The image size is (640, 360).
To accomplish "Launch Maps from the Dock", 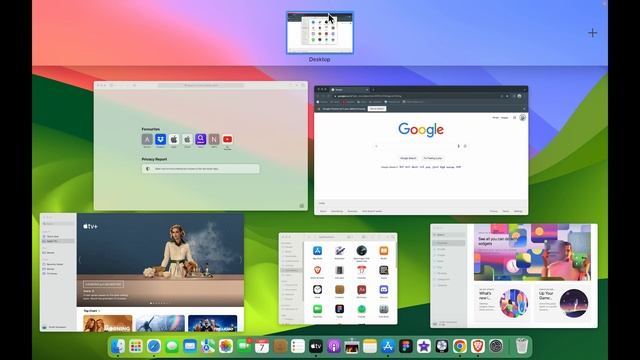I will [x=208, y=346].
